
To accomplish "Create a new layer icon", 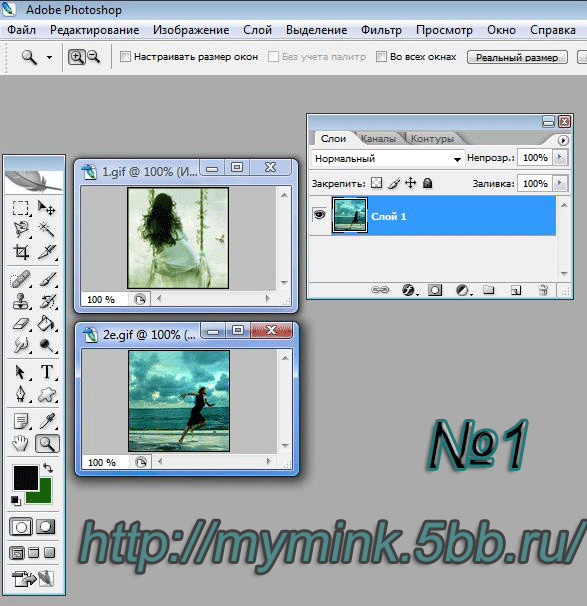I will click(516, 290).
